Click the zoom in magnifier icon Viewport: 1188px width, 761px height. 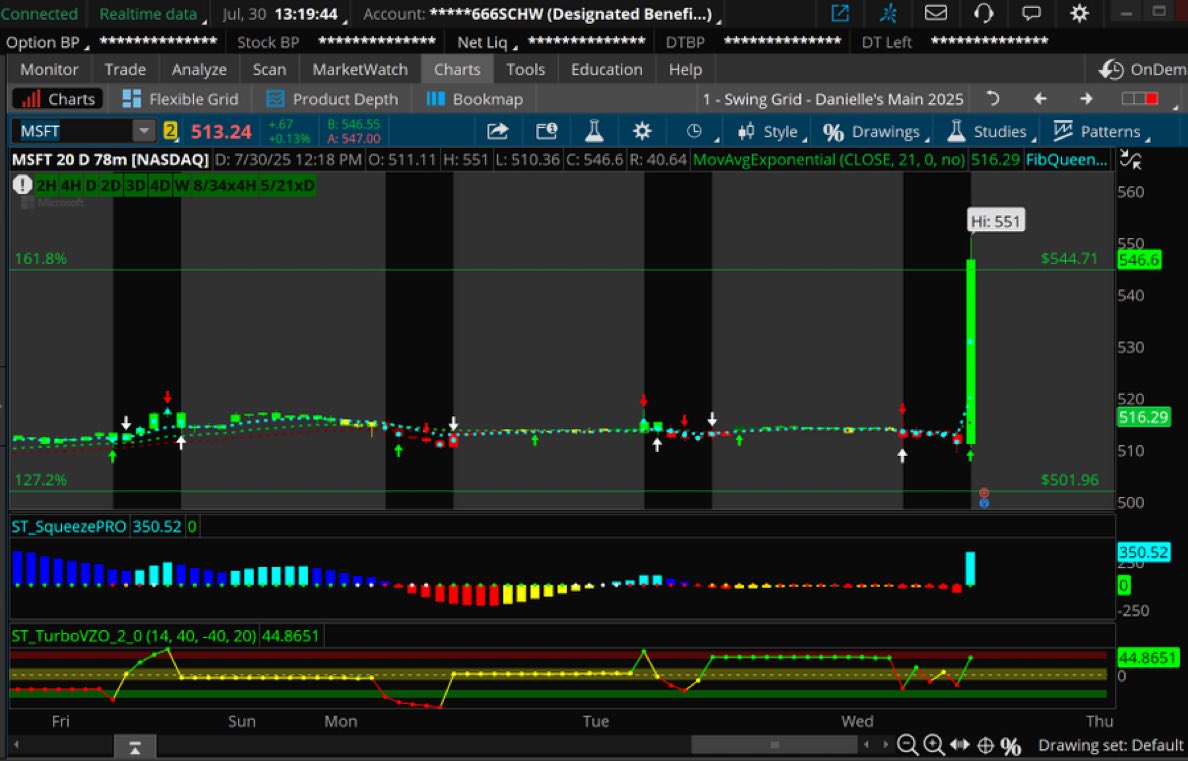[933, 745]
